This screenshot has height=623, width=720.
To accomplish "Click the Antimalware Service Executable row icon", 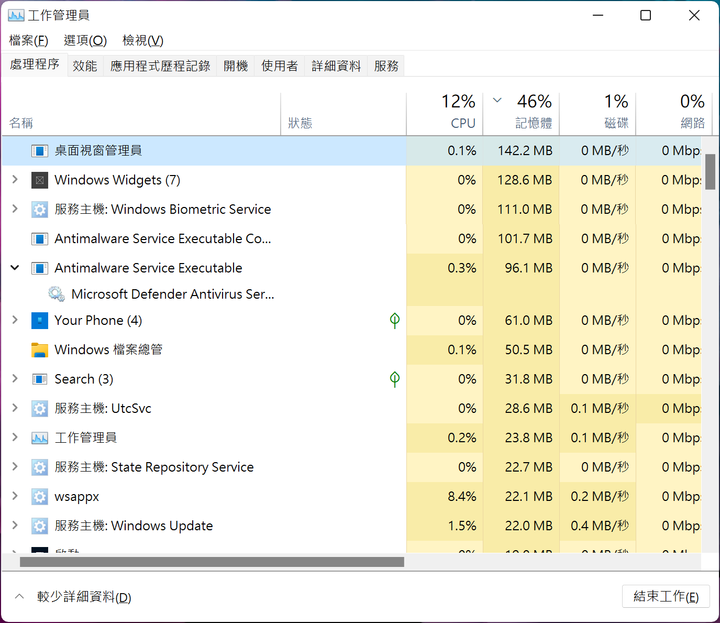I will (39, 268).
